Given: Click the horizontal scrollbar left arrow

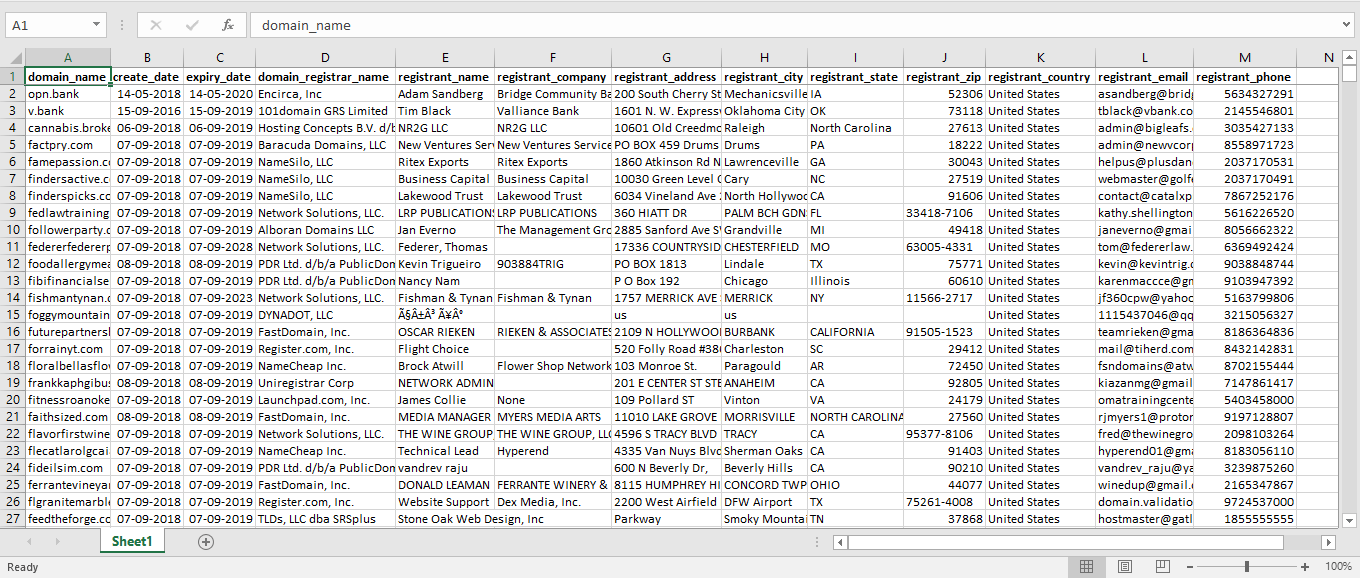Looking at the screenshot, I should pos(841,542).
